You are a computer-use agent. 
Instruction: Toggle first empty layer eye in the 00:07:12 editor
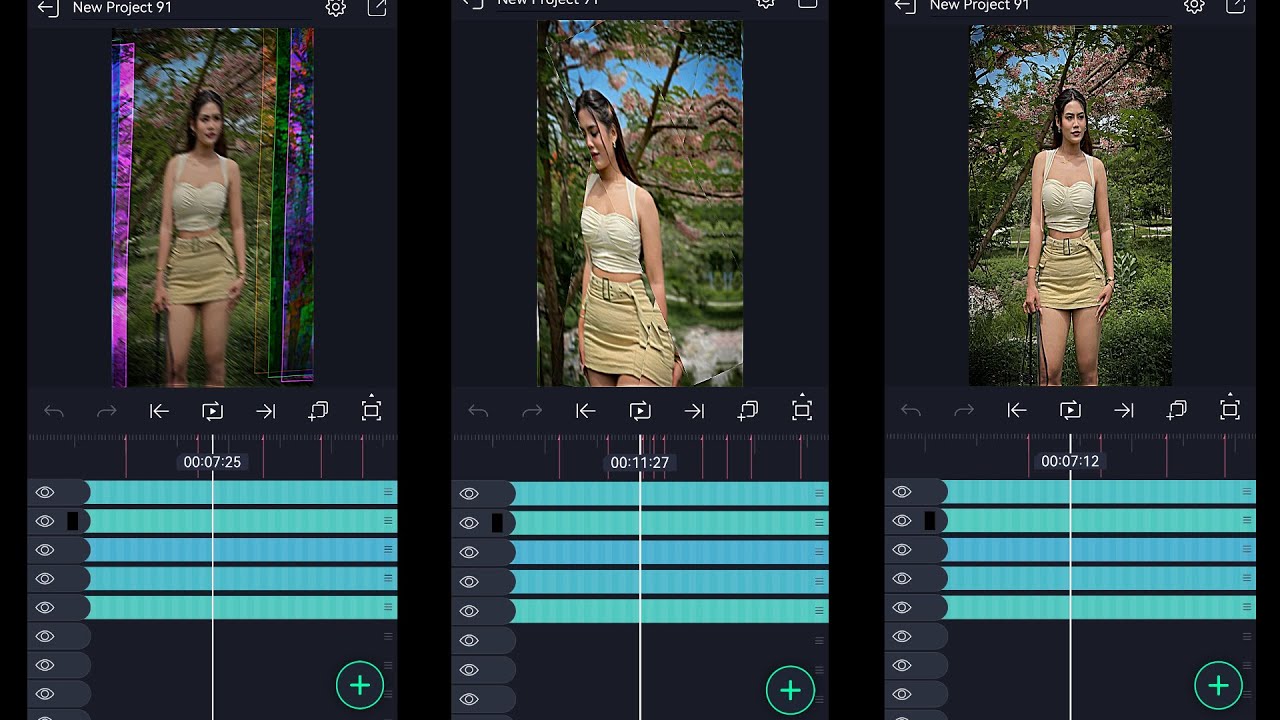[x=902, y=636]
